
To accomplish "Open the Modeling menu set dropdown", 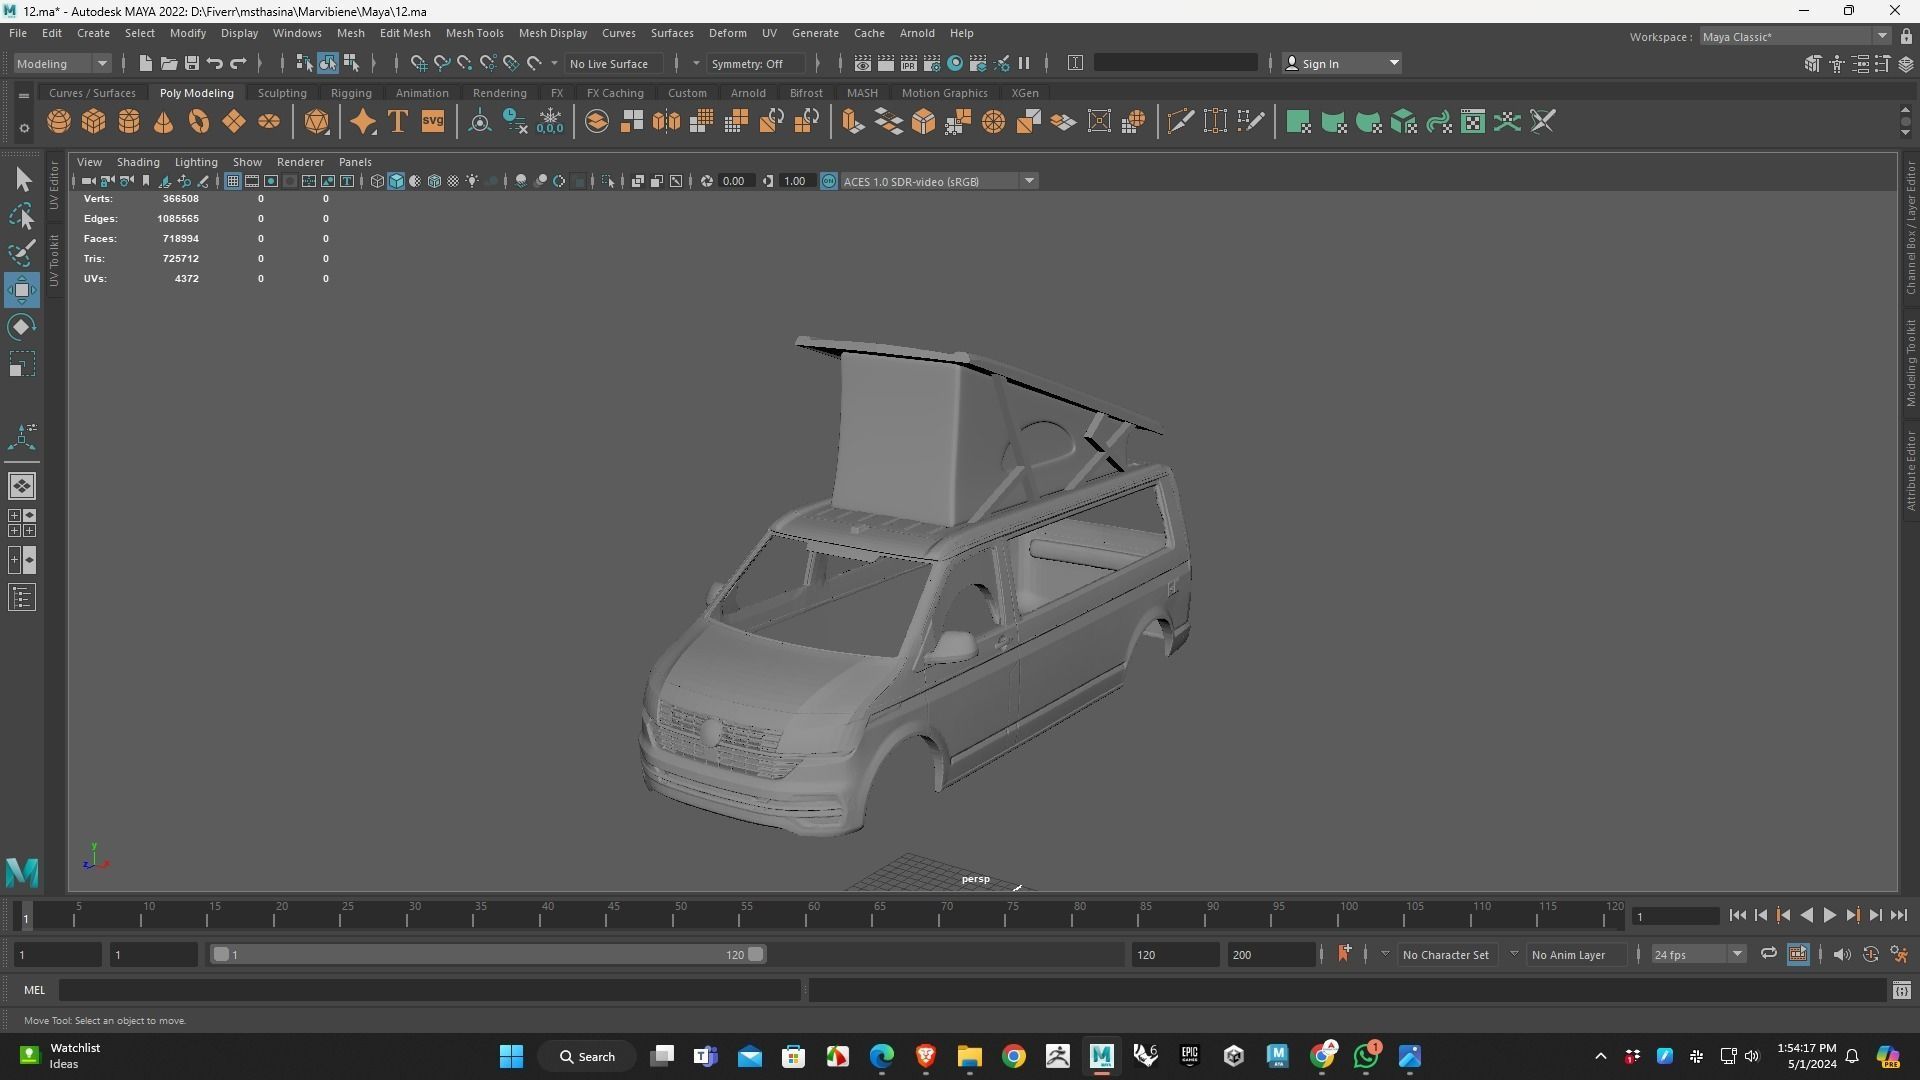I will (x=62, y=63).
